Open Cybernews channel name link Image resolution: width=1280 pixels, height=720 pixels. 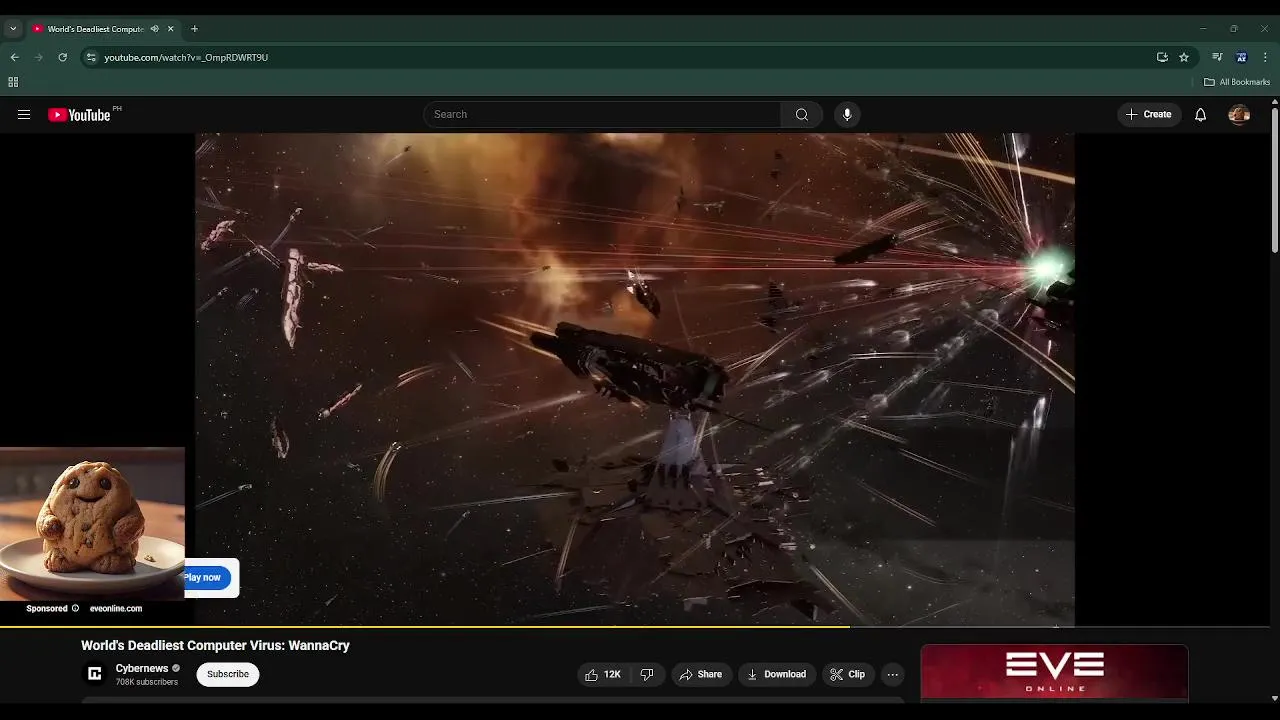point(142,668)
